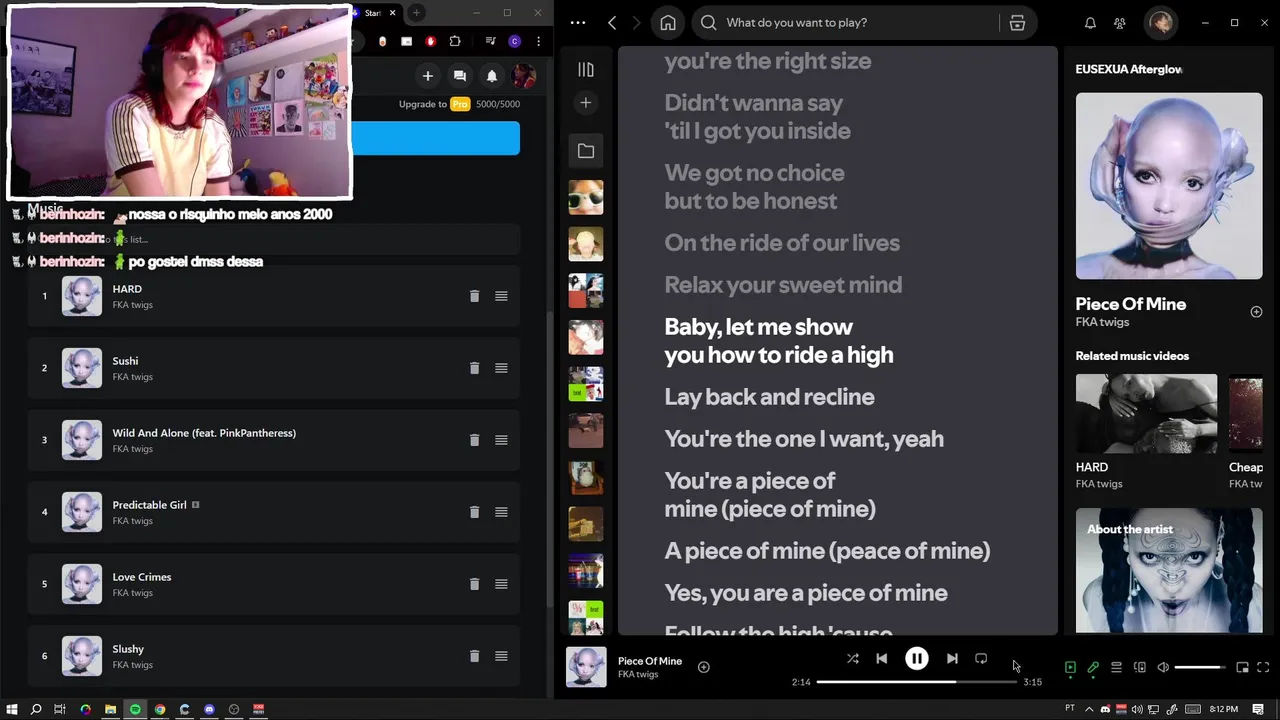The height and width of the screenshot is (720, 1280).
Task: Adjust the Spotify volume slider
Action: coord(1200,667)
